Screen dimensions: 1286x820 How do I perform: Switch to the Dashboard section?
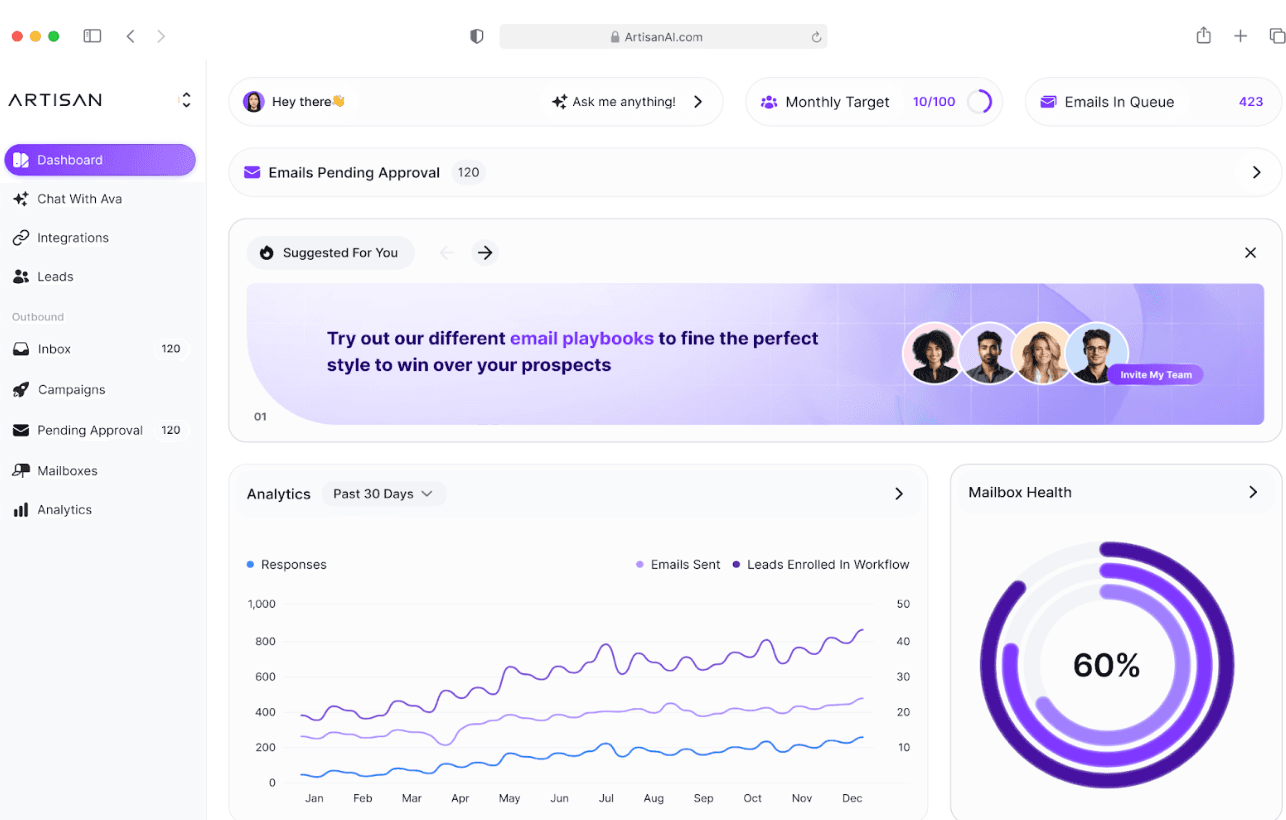pos(70,159)
